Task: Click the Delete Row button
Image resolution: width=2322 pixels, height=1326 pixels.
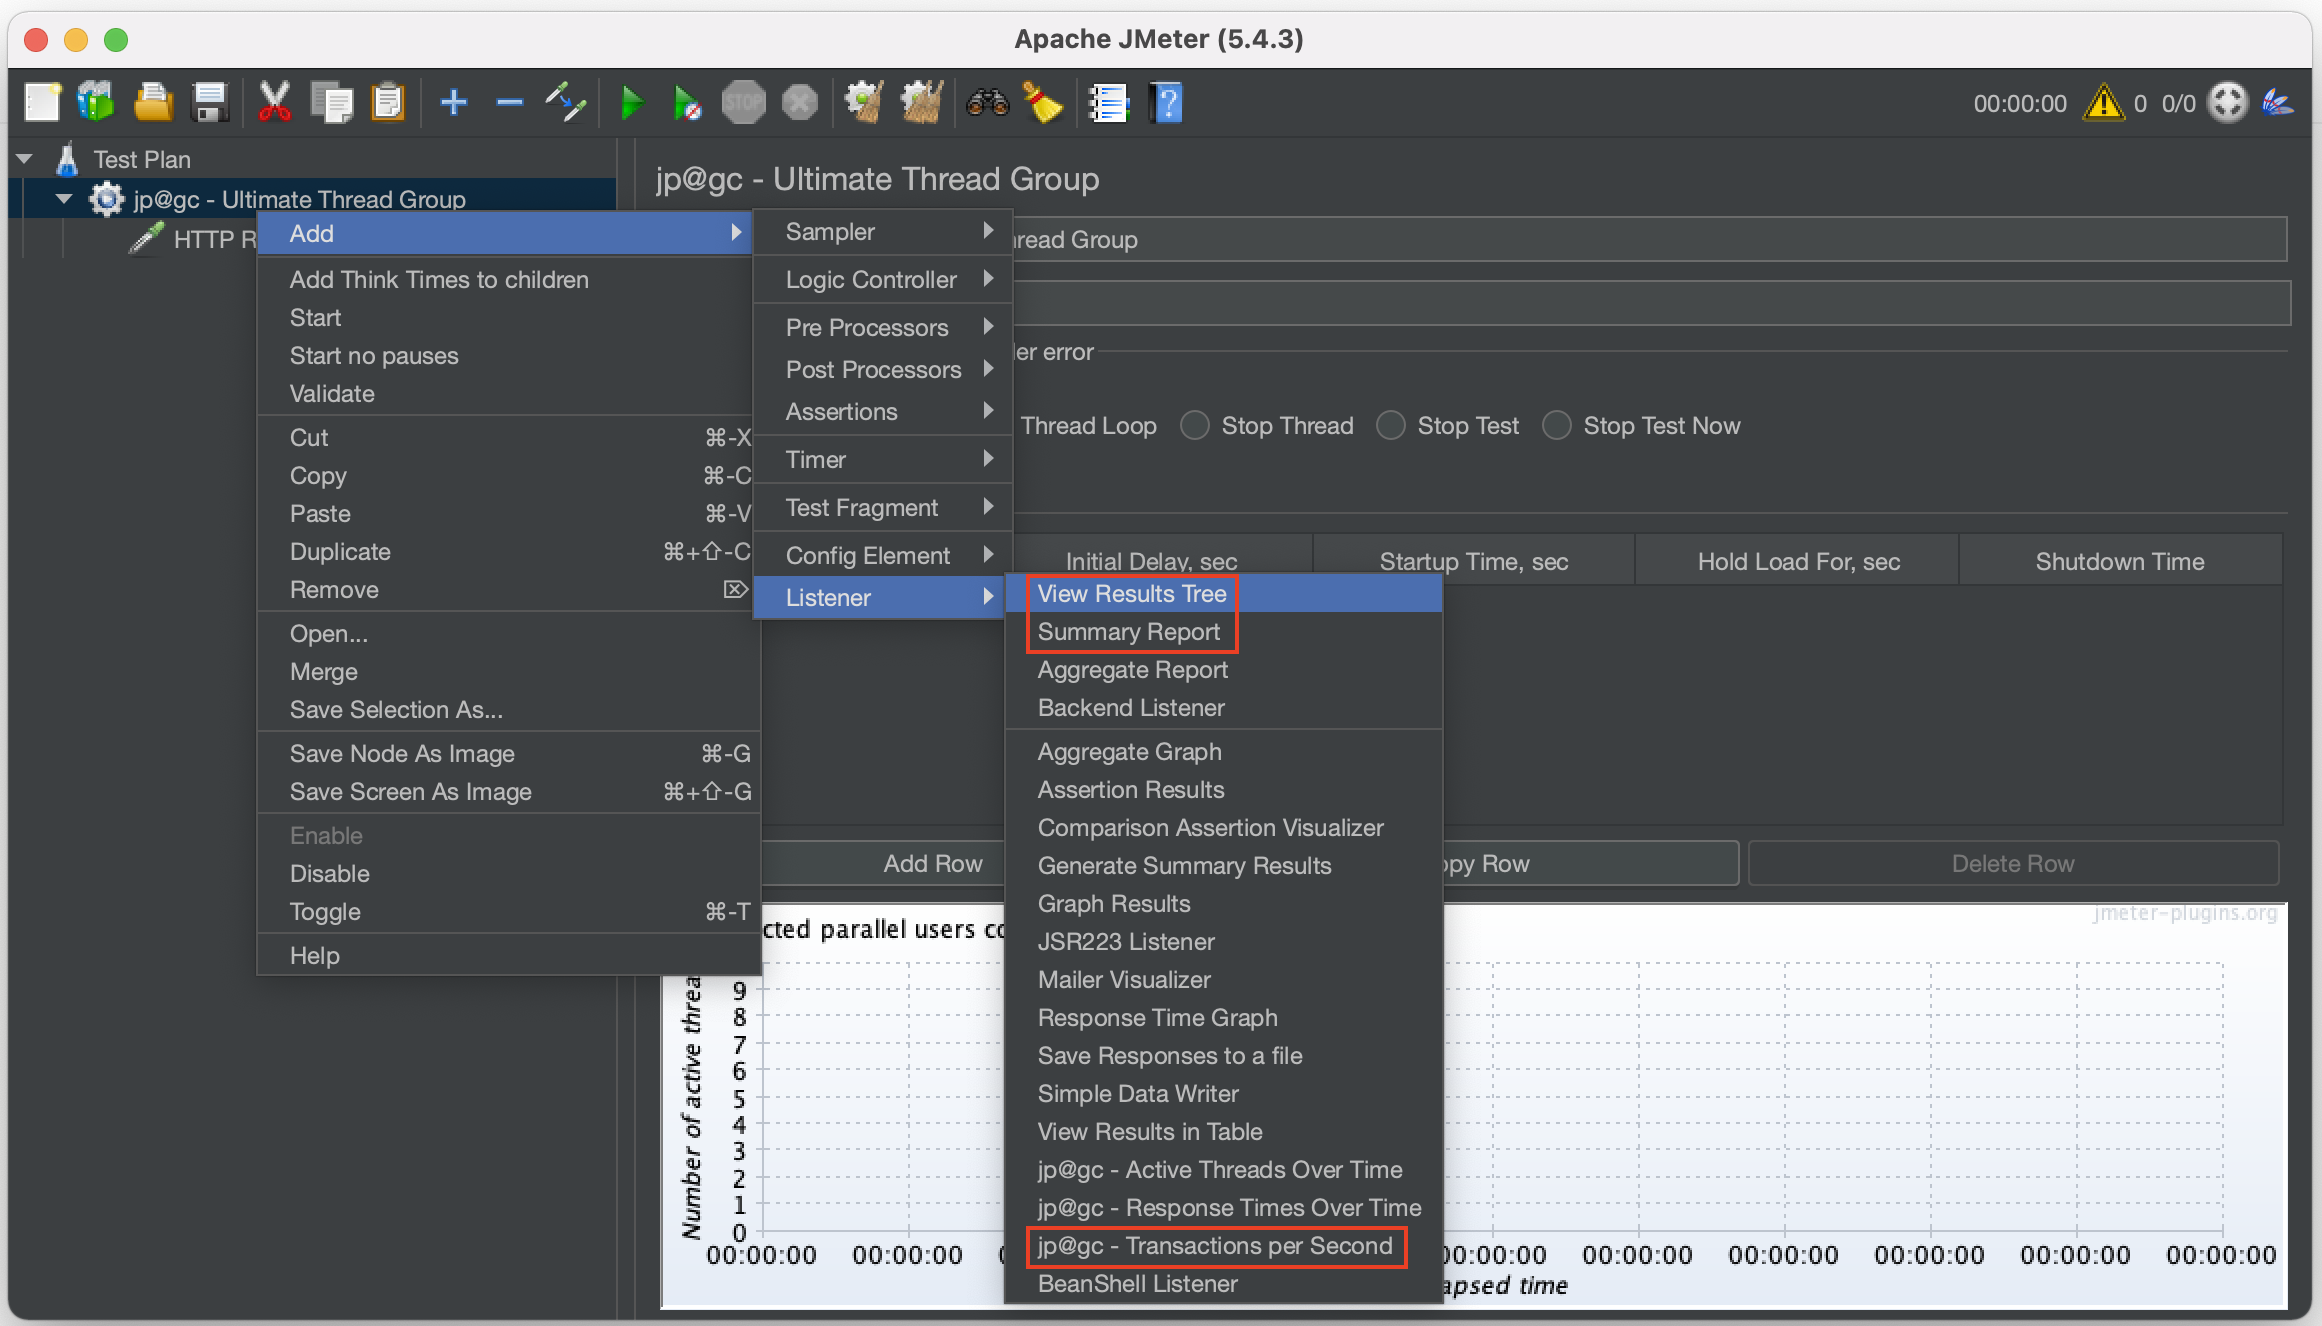Action: [x=2013, y=864]
